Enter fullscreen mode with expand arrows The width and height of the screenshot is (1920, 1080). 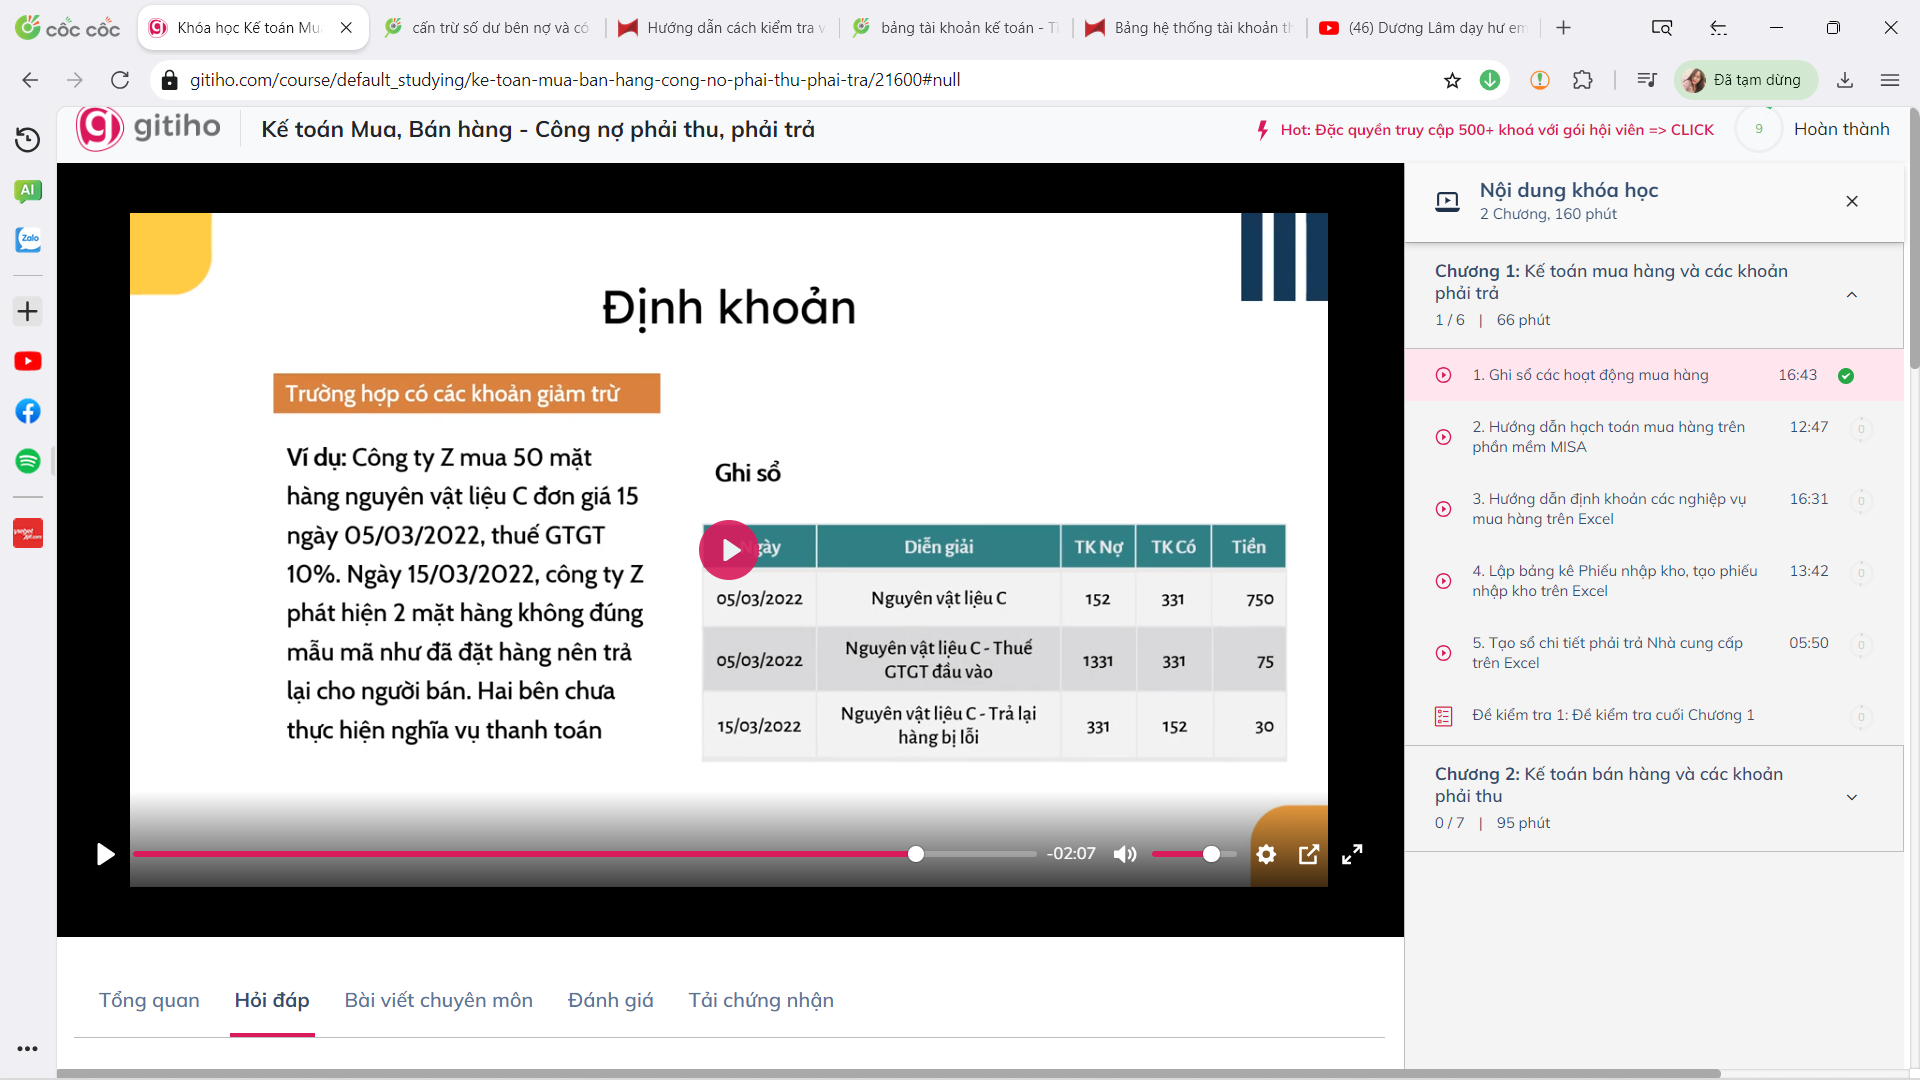[1352, 854]
